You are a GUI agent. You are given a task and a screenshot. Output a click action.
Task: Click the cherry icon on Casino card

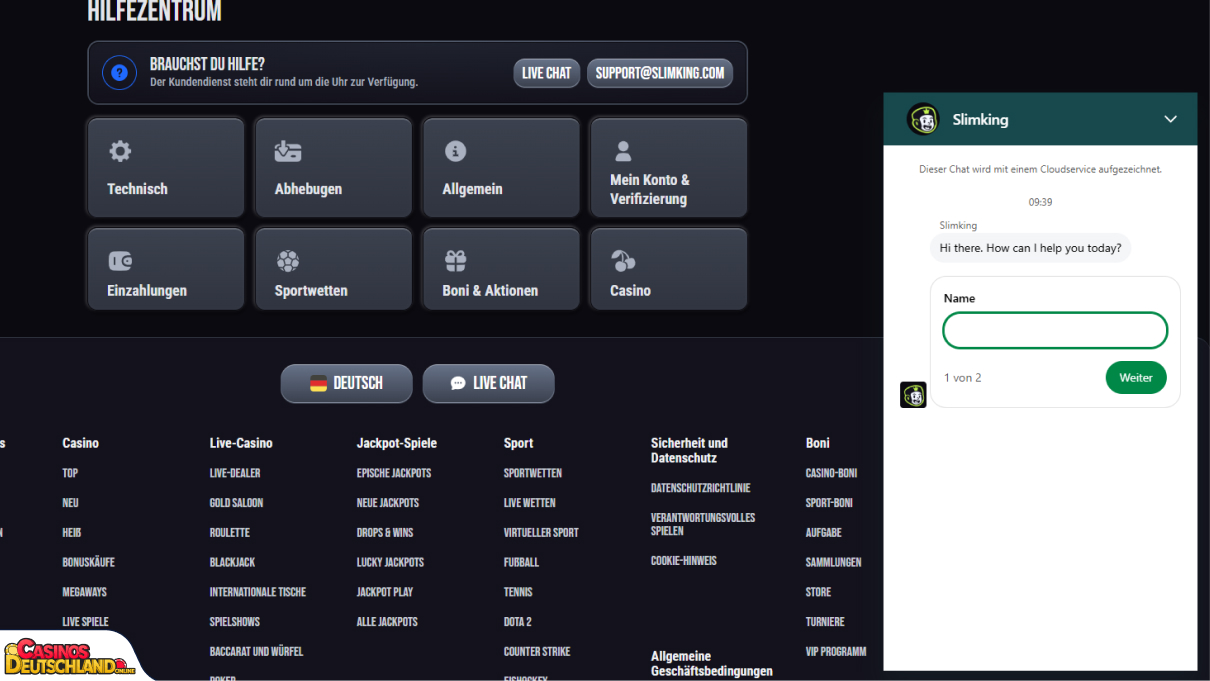coord(623,261)
